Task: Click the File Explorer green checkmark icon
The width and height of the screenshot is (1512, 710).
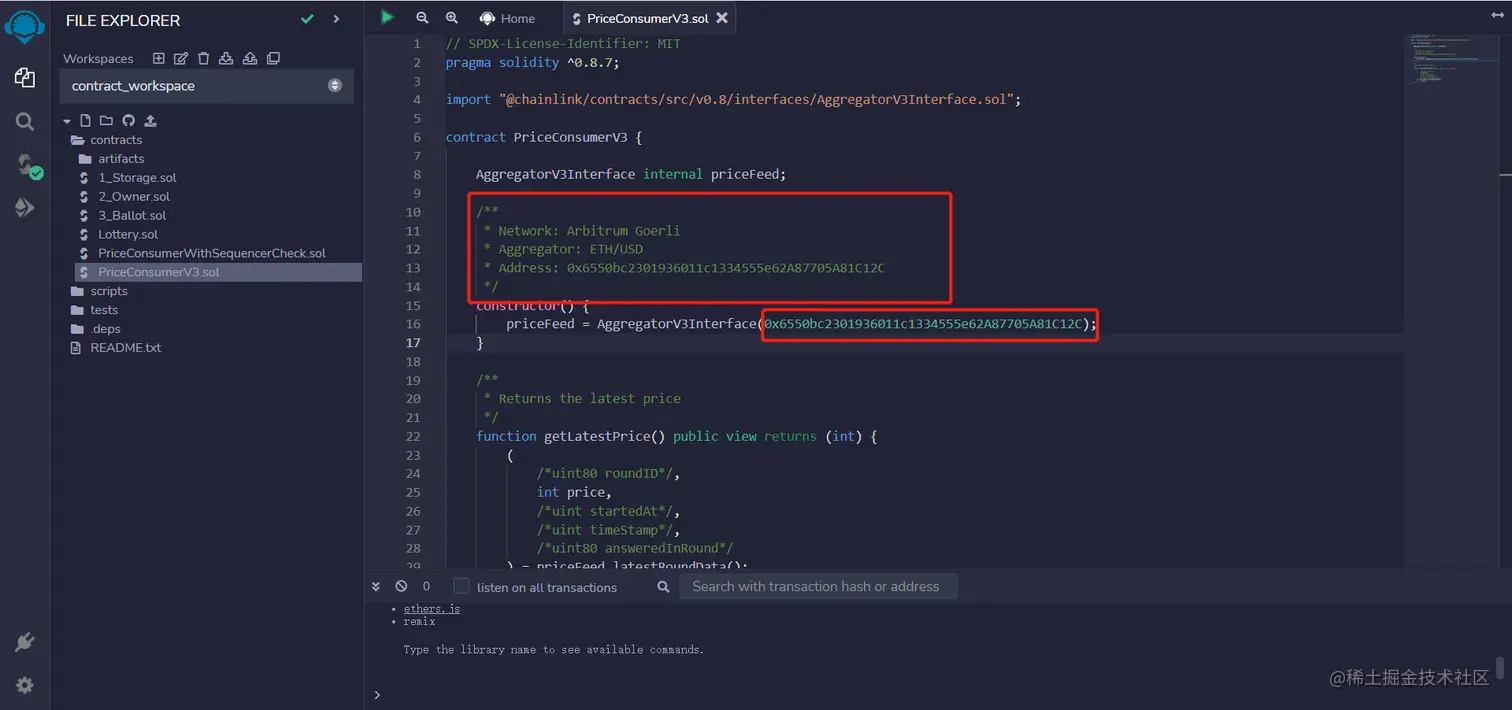Action: click(x=308, y=19)
